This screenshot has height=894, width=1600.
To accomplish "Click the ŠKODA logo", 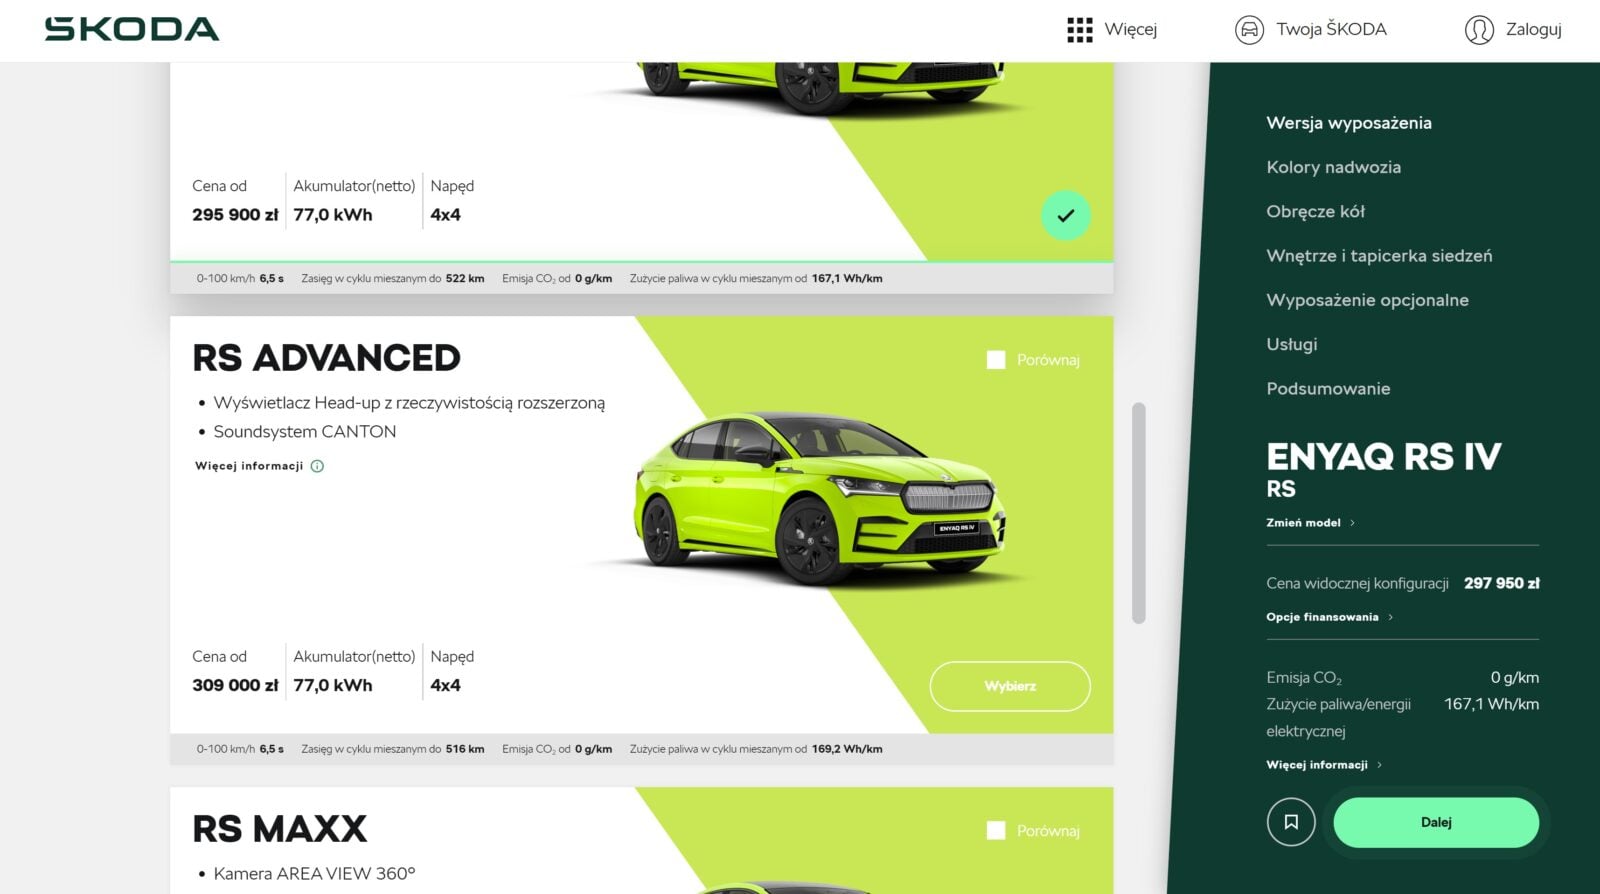I will tap(131, 29).
